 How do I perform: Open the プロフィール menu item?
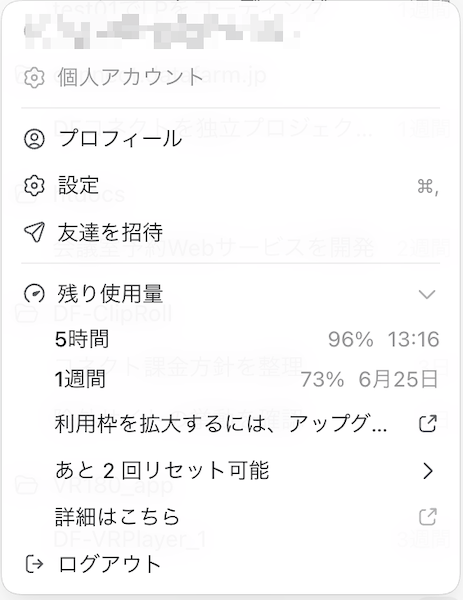pos(231,139)
